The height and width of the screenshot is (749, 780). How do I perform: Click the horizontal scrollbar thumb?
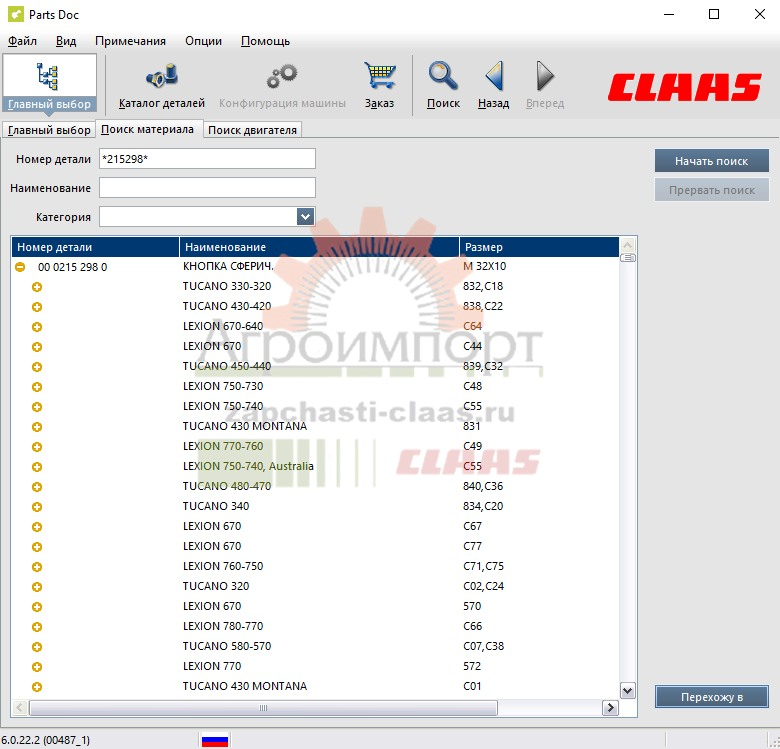(x=263, y=708)
